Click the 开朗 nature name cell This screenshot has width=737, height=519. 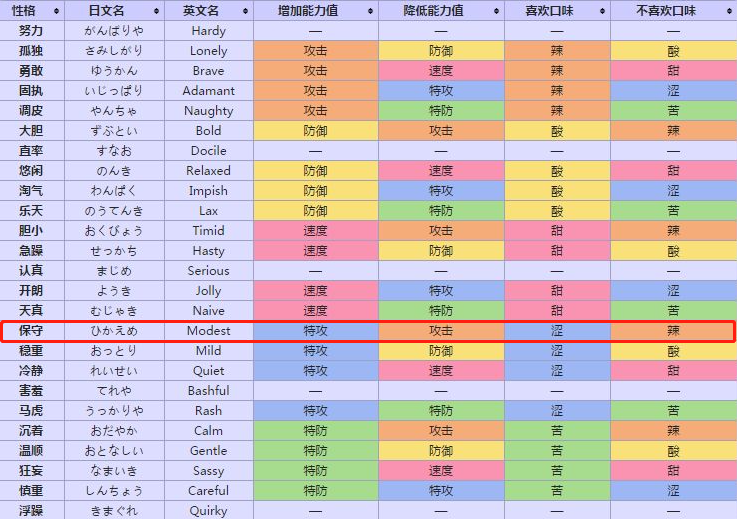coord(32,291)
